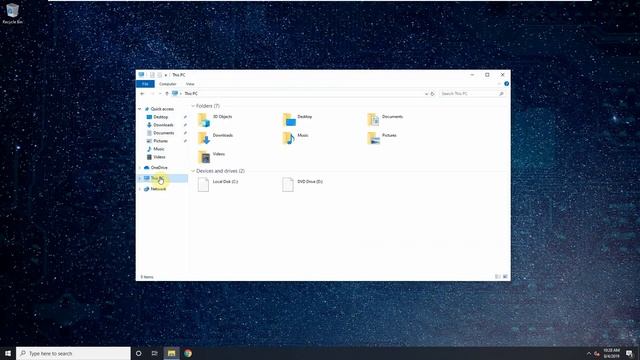Click the New folder quick access toolbar icon
This screenshot has height=360, width=640.
[x=160, y=75]
